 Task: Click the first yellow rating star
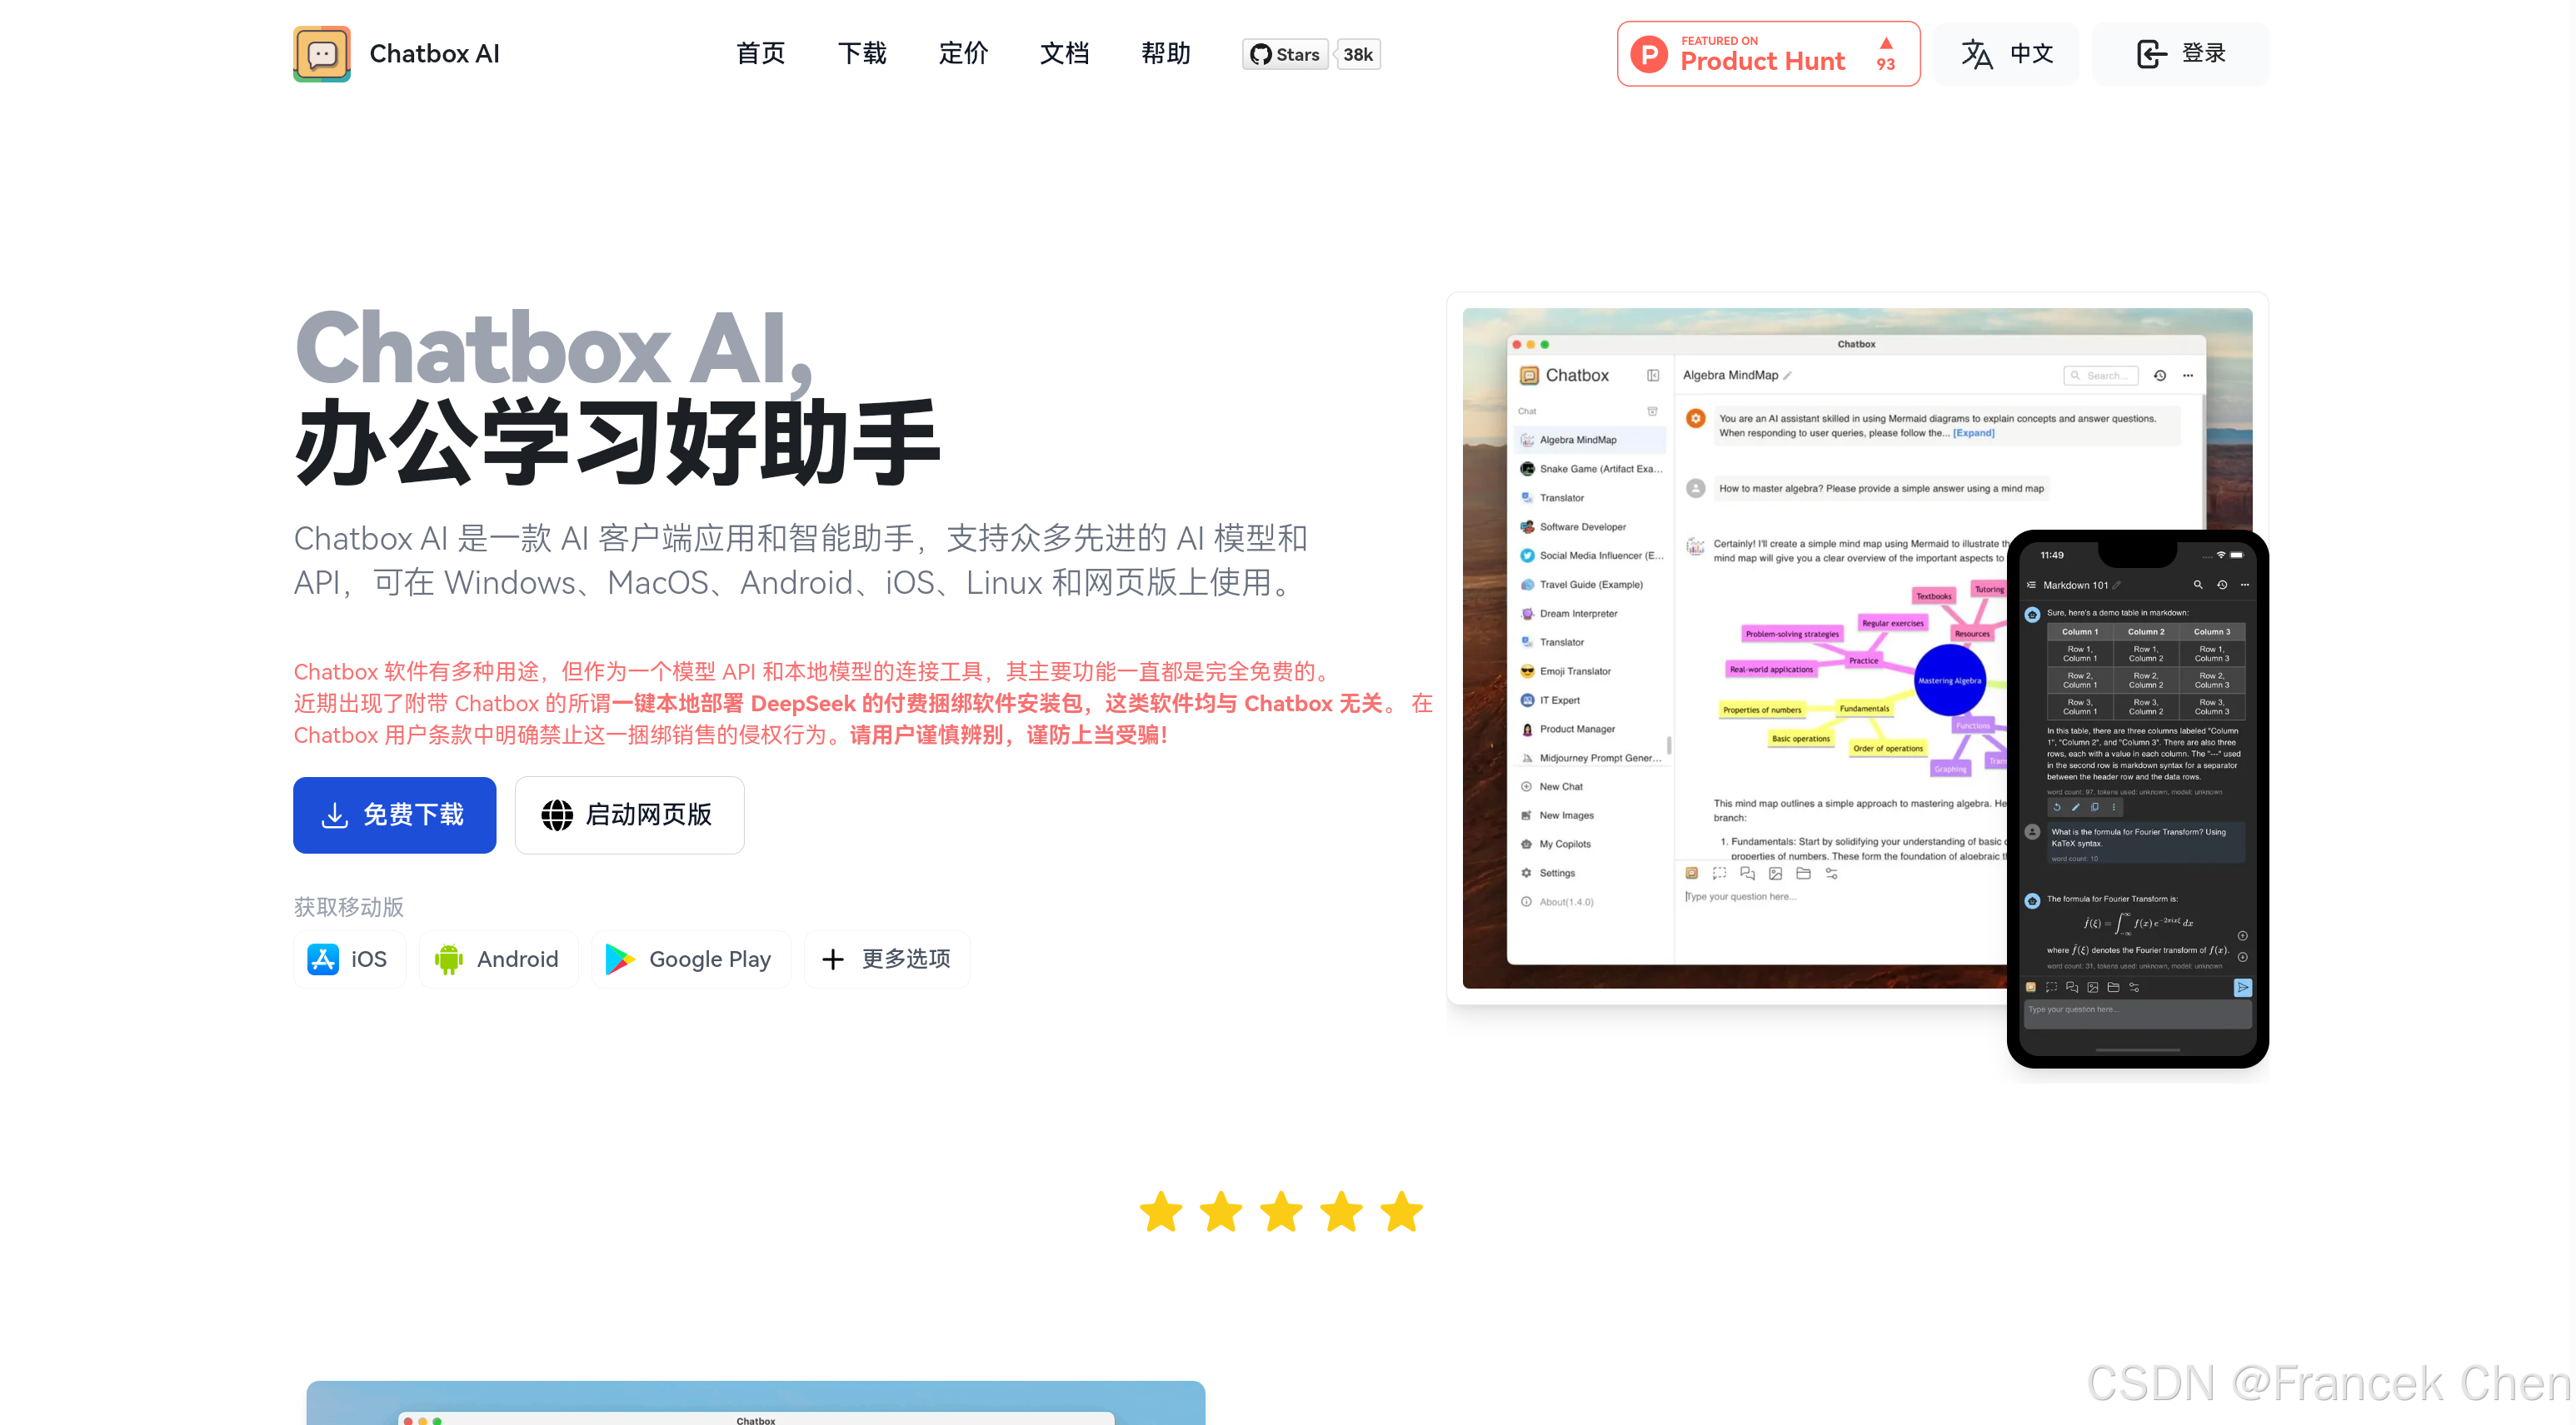[1161, 1212]
